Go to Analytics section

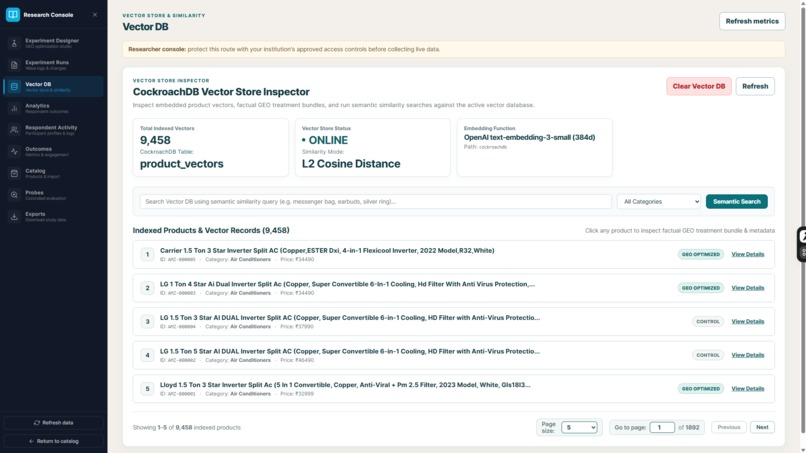click(x=53, y=108)
